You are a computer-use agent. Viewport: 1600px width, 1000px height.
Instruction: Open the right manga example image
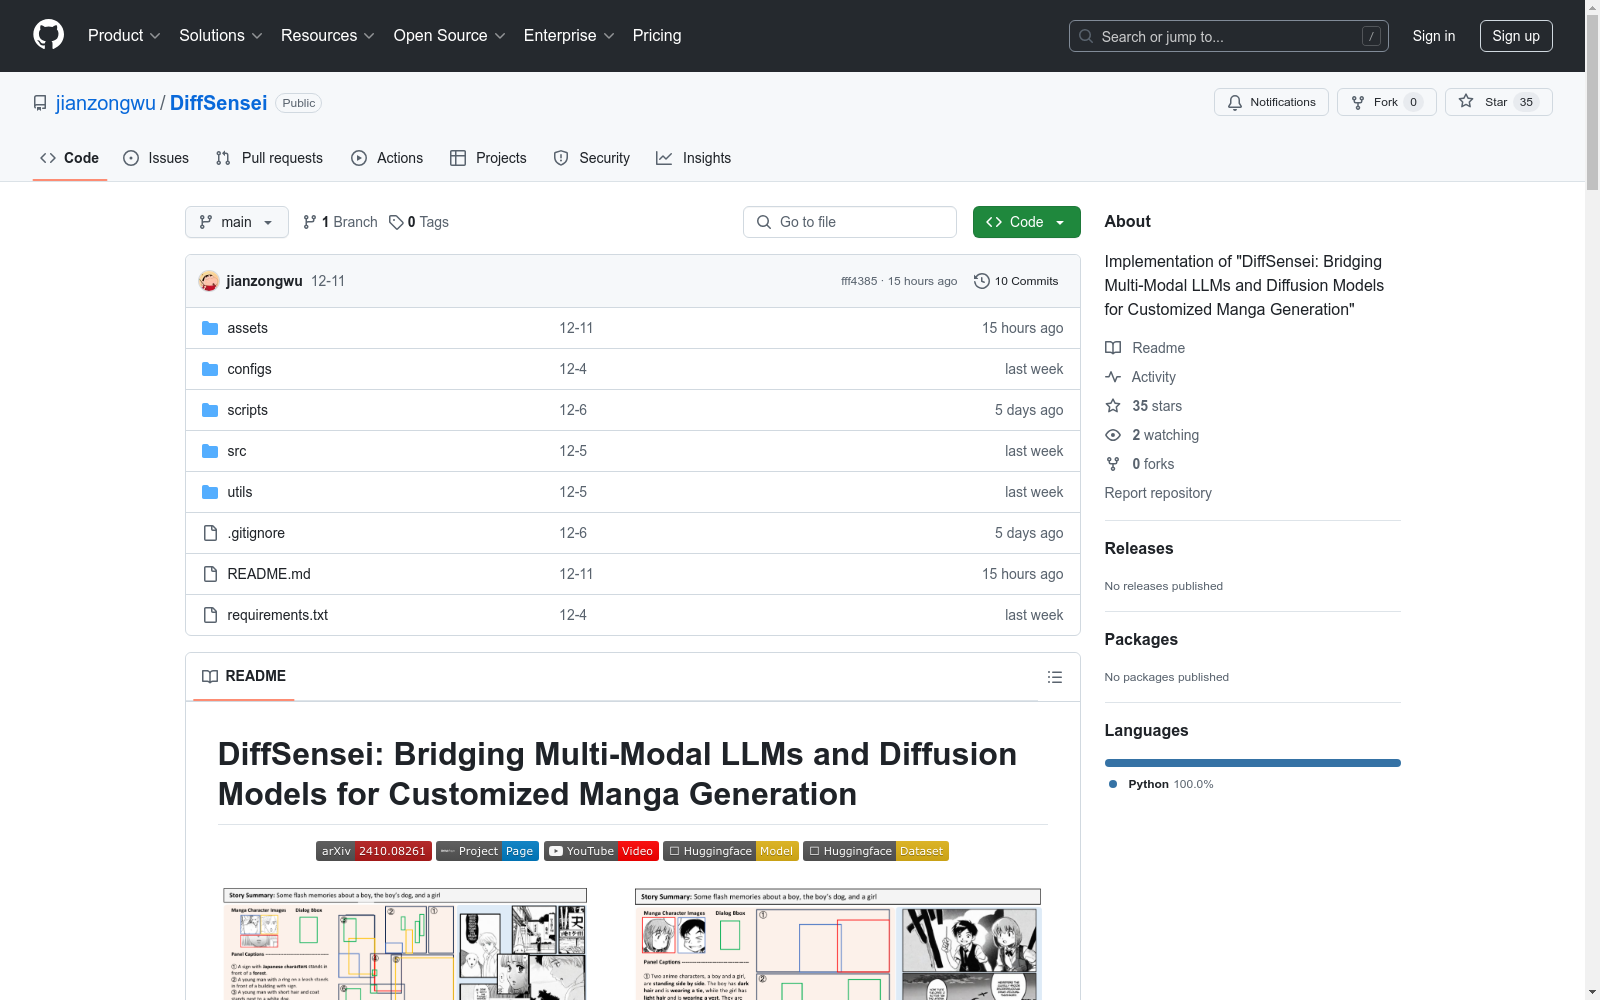point(838,944)
